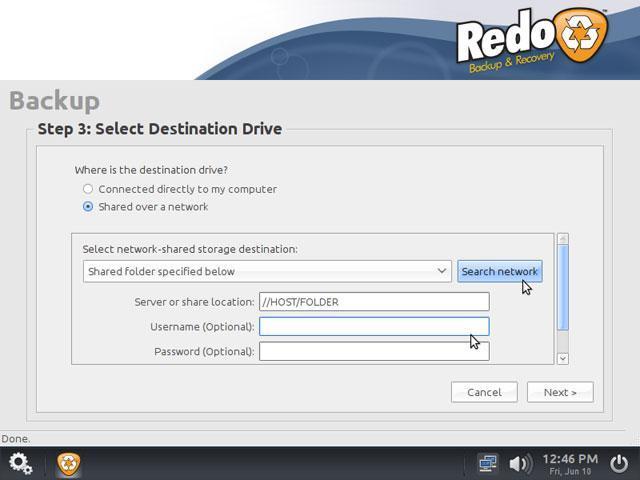Click the Where is the destination drive? label
The width and height of the screenshot is (640, 480).
pos(151,170)
